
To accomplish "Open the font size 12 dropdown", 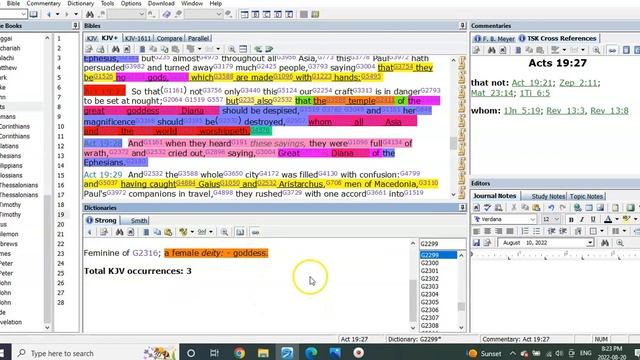I will pyautogui.click(x=556, y=220).
